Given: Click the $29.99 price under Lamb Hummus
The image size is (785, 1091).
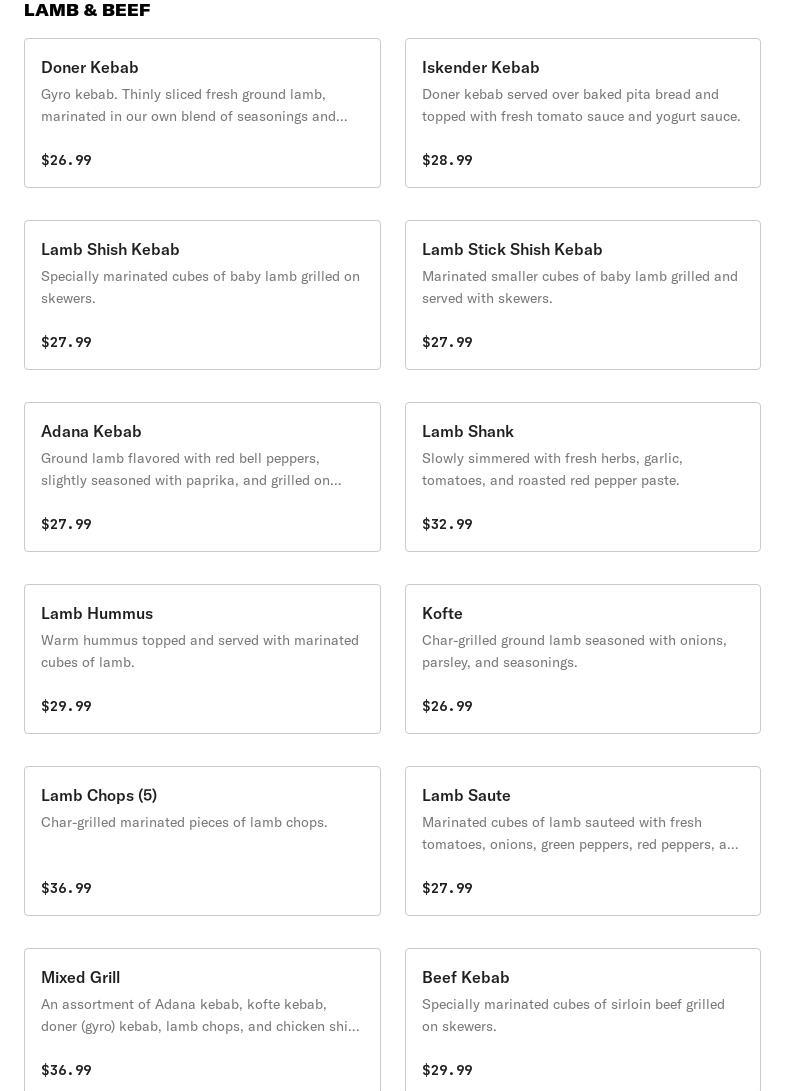Looking at the screenshot, I should click(66, 706).
